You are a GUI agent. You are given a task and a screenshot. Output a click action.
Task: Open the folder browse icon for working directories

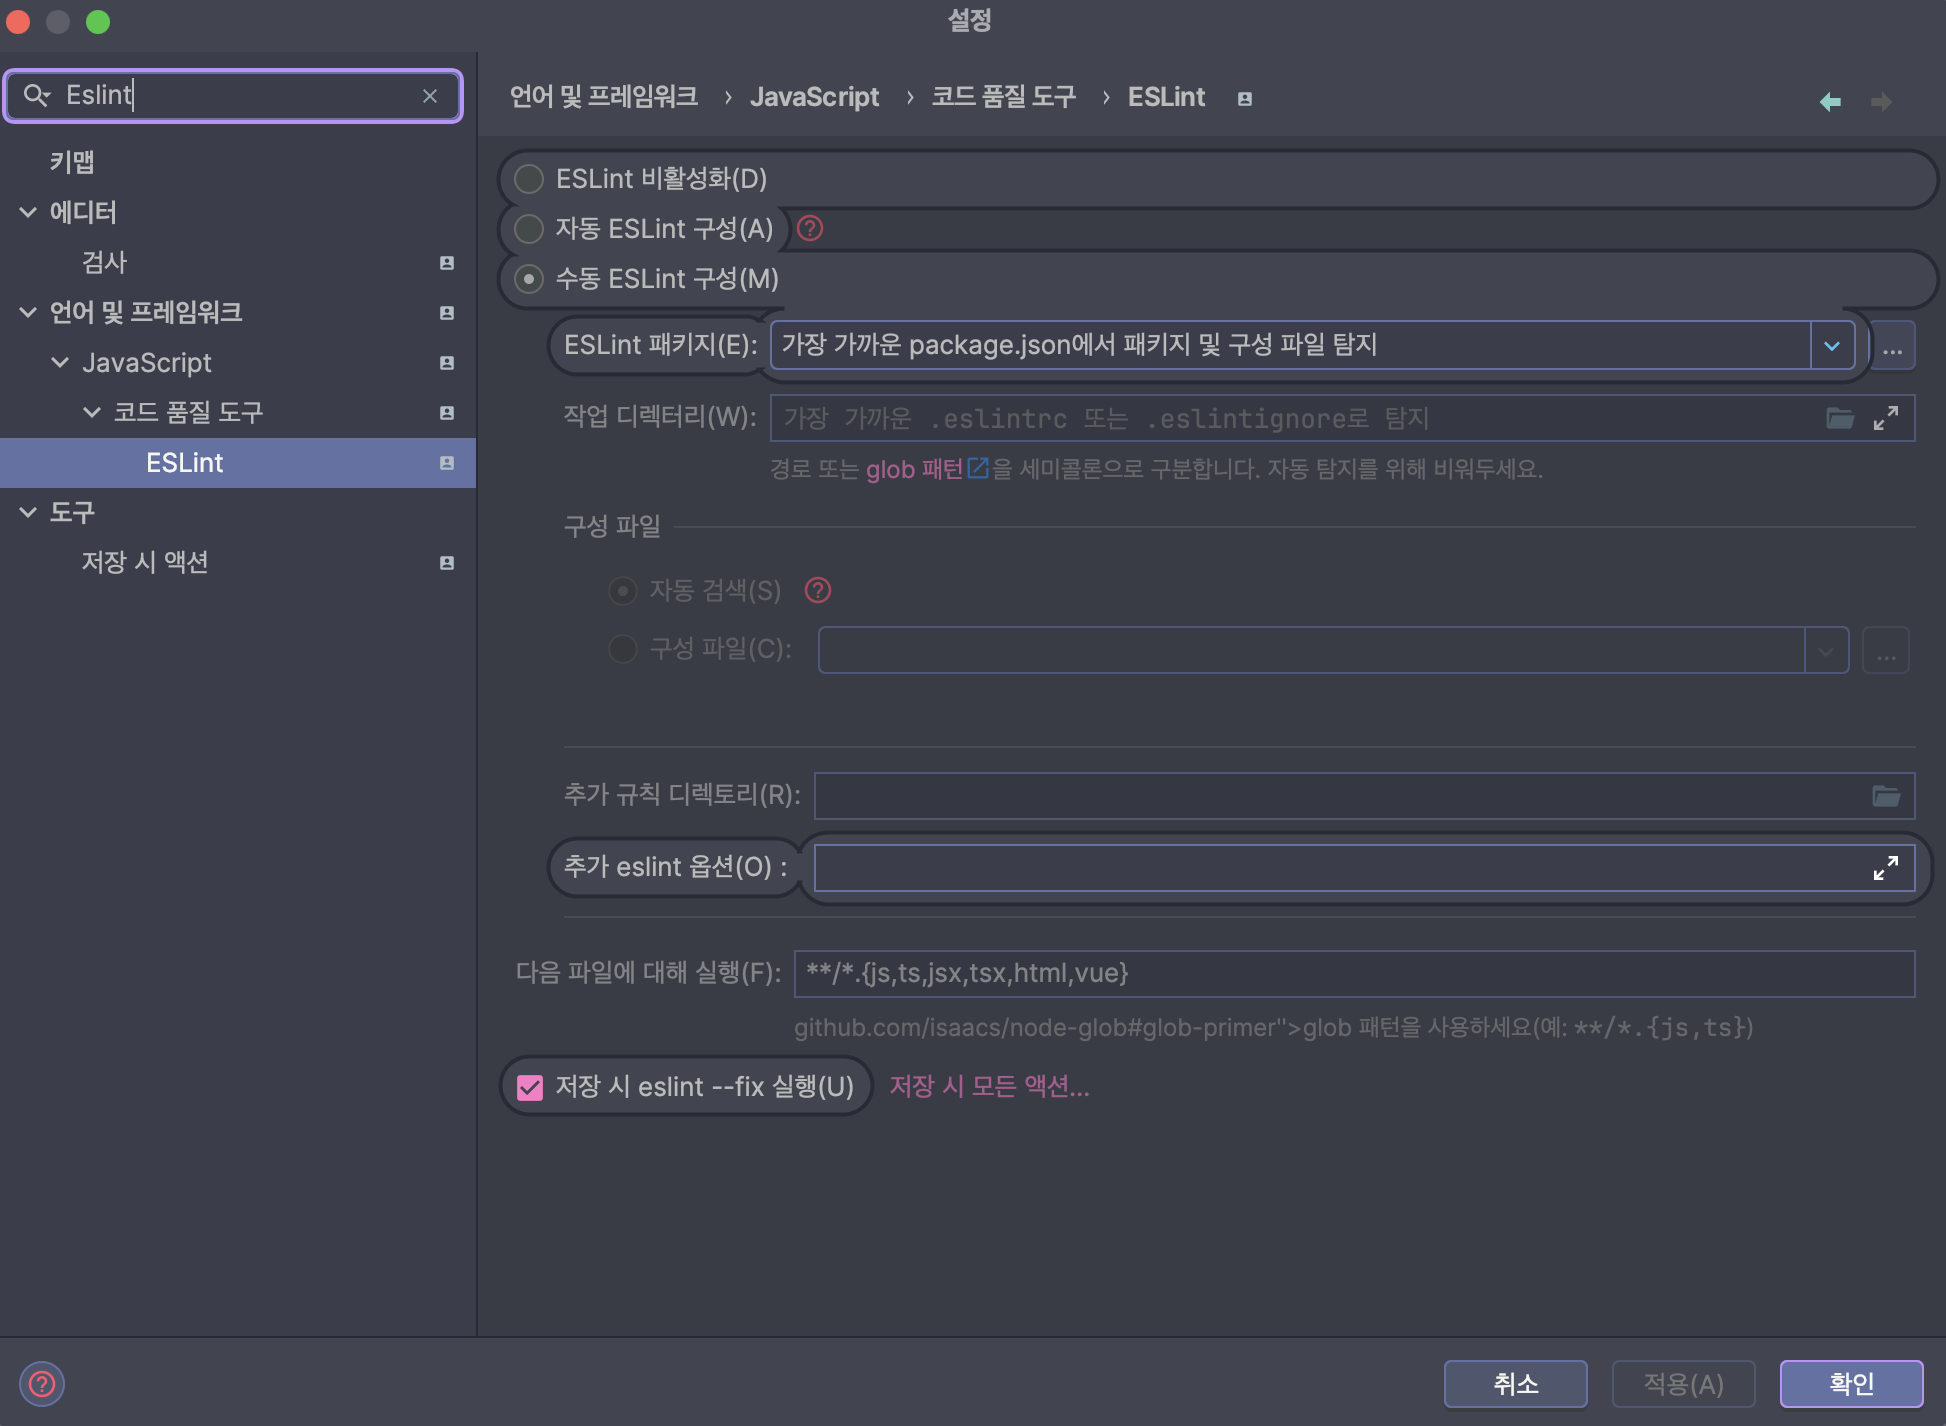pyautogui.click(x=1839, y=418)
